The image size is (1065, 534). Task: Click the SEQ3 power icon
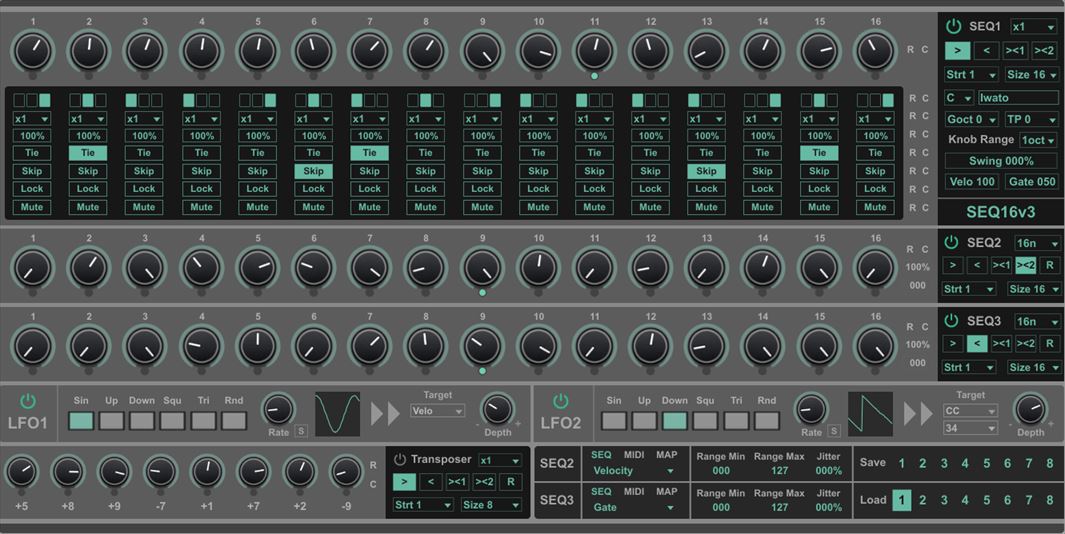951,321
